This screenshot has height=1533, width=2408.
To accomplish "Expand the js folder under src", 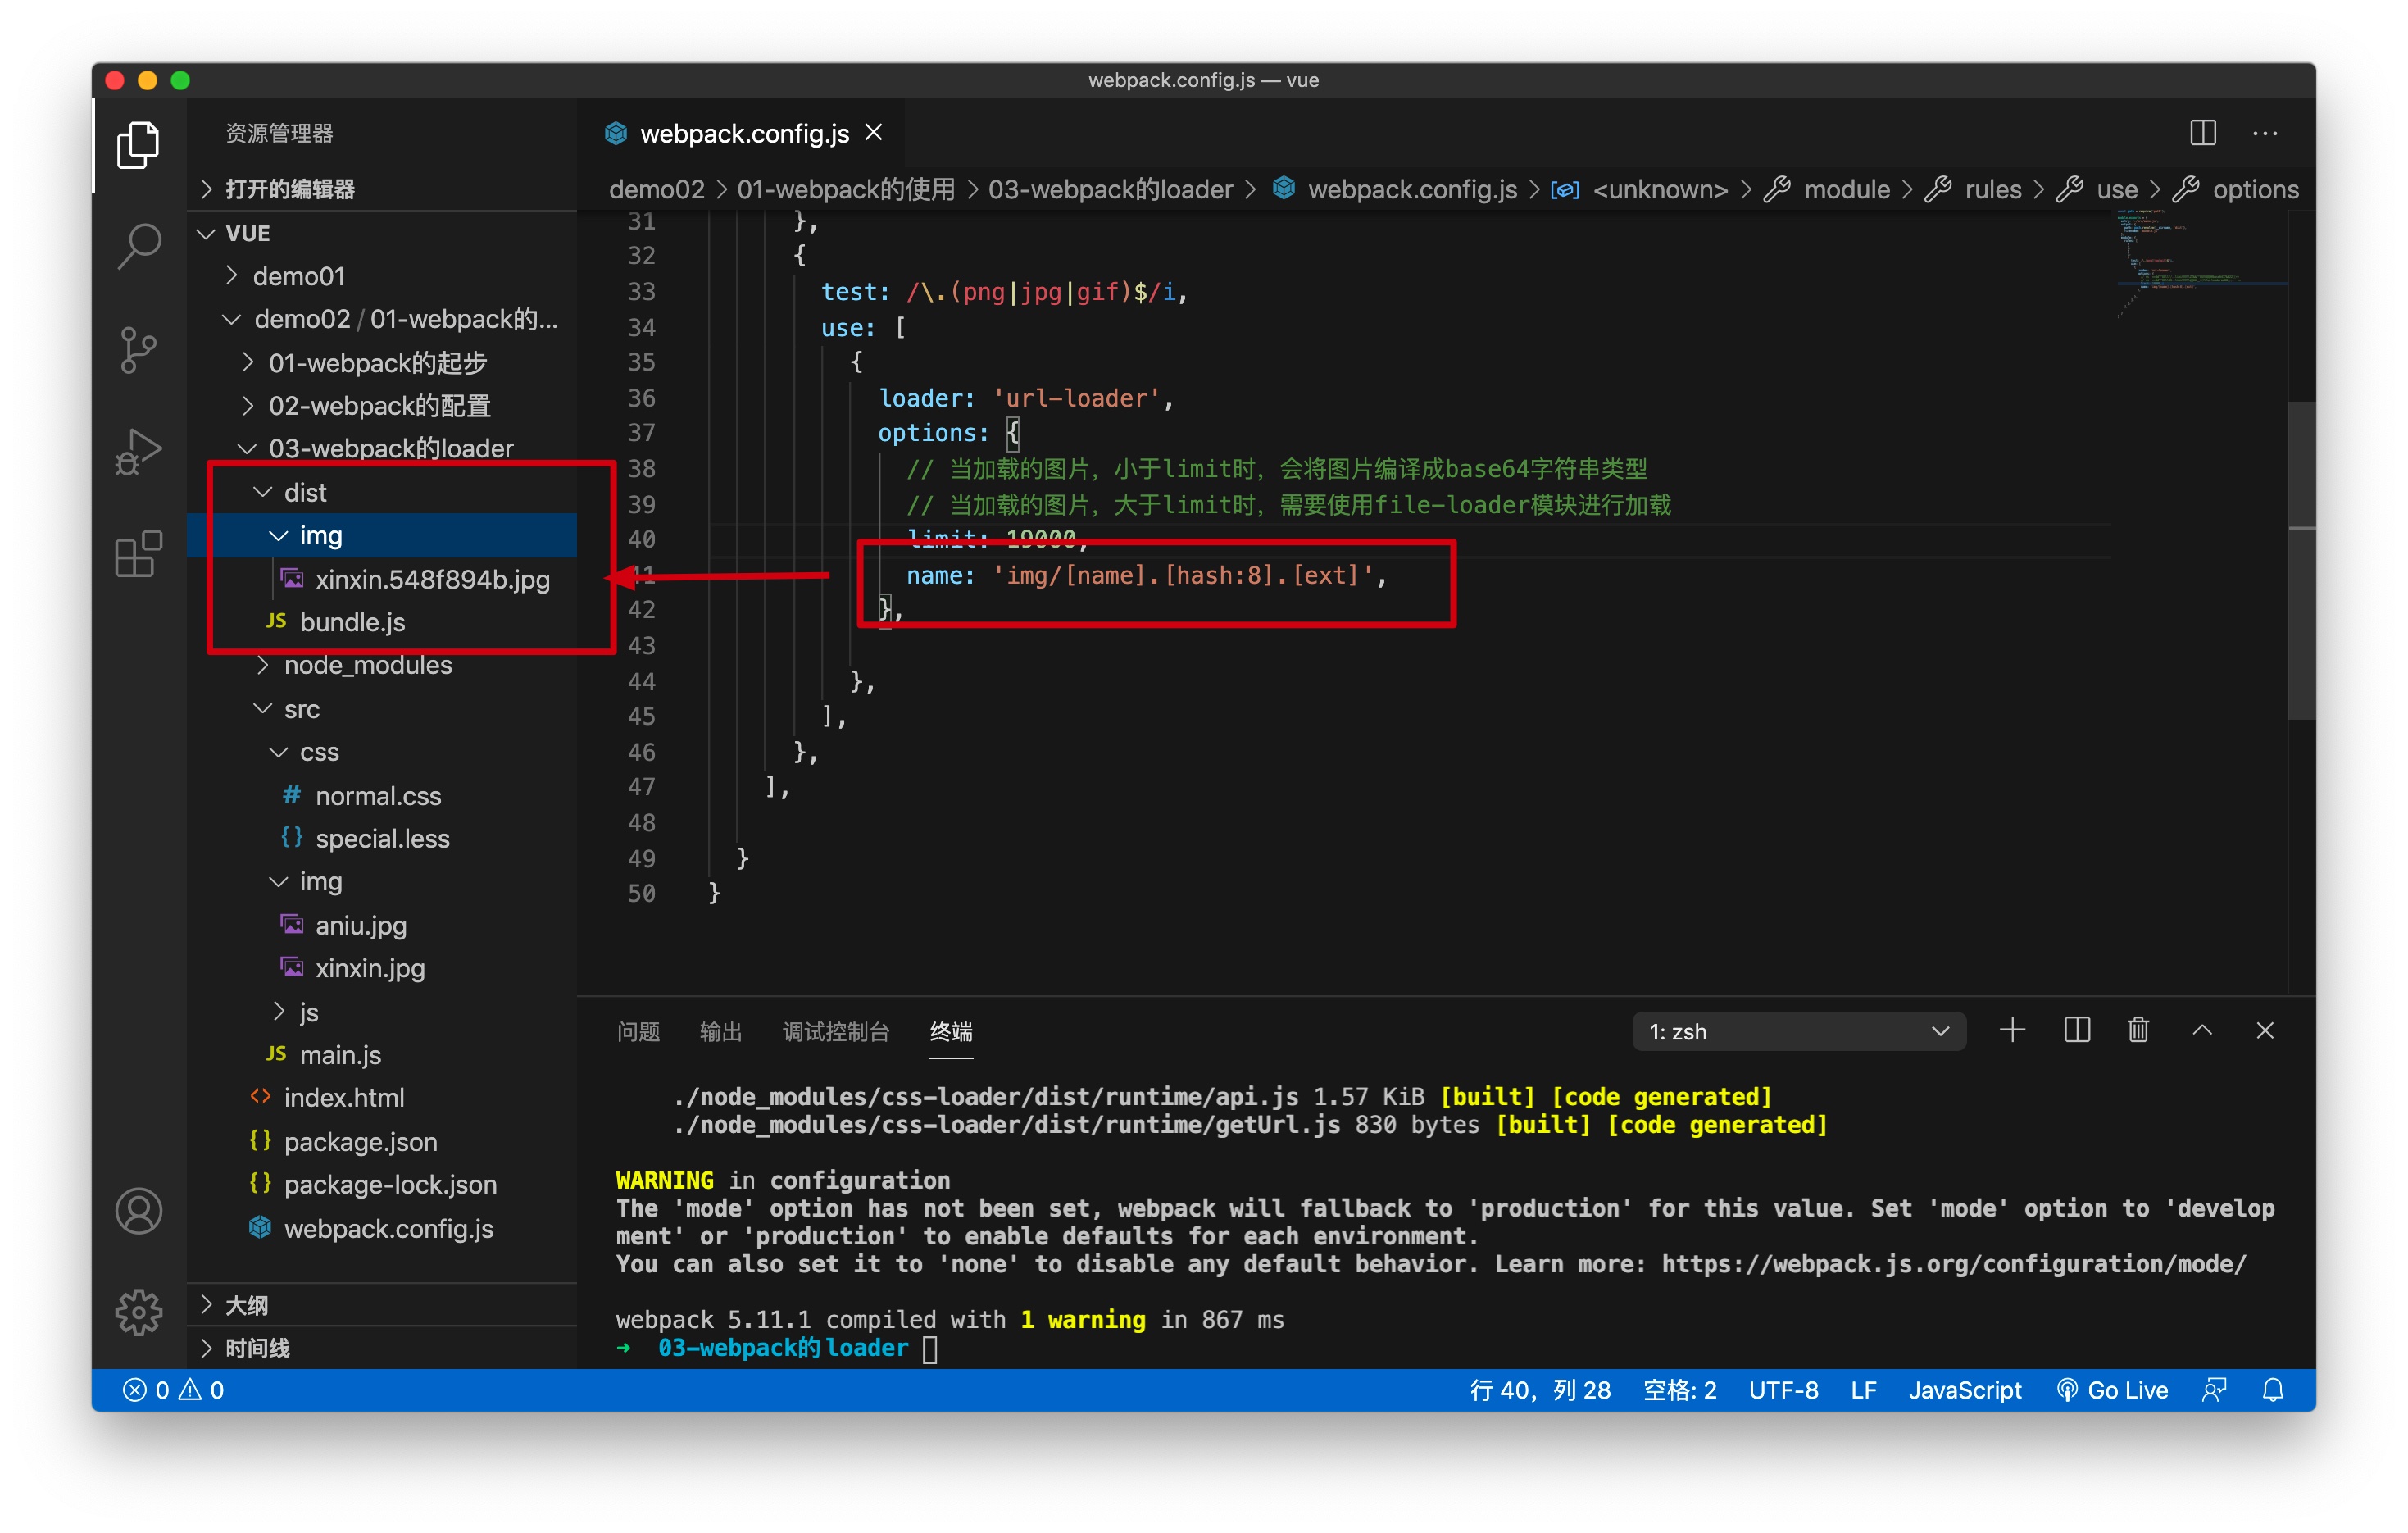I will (x=383, y=1011).
